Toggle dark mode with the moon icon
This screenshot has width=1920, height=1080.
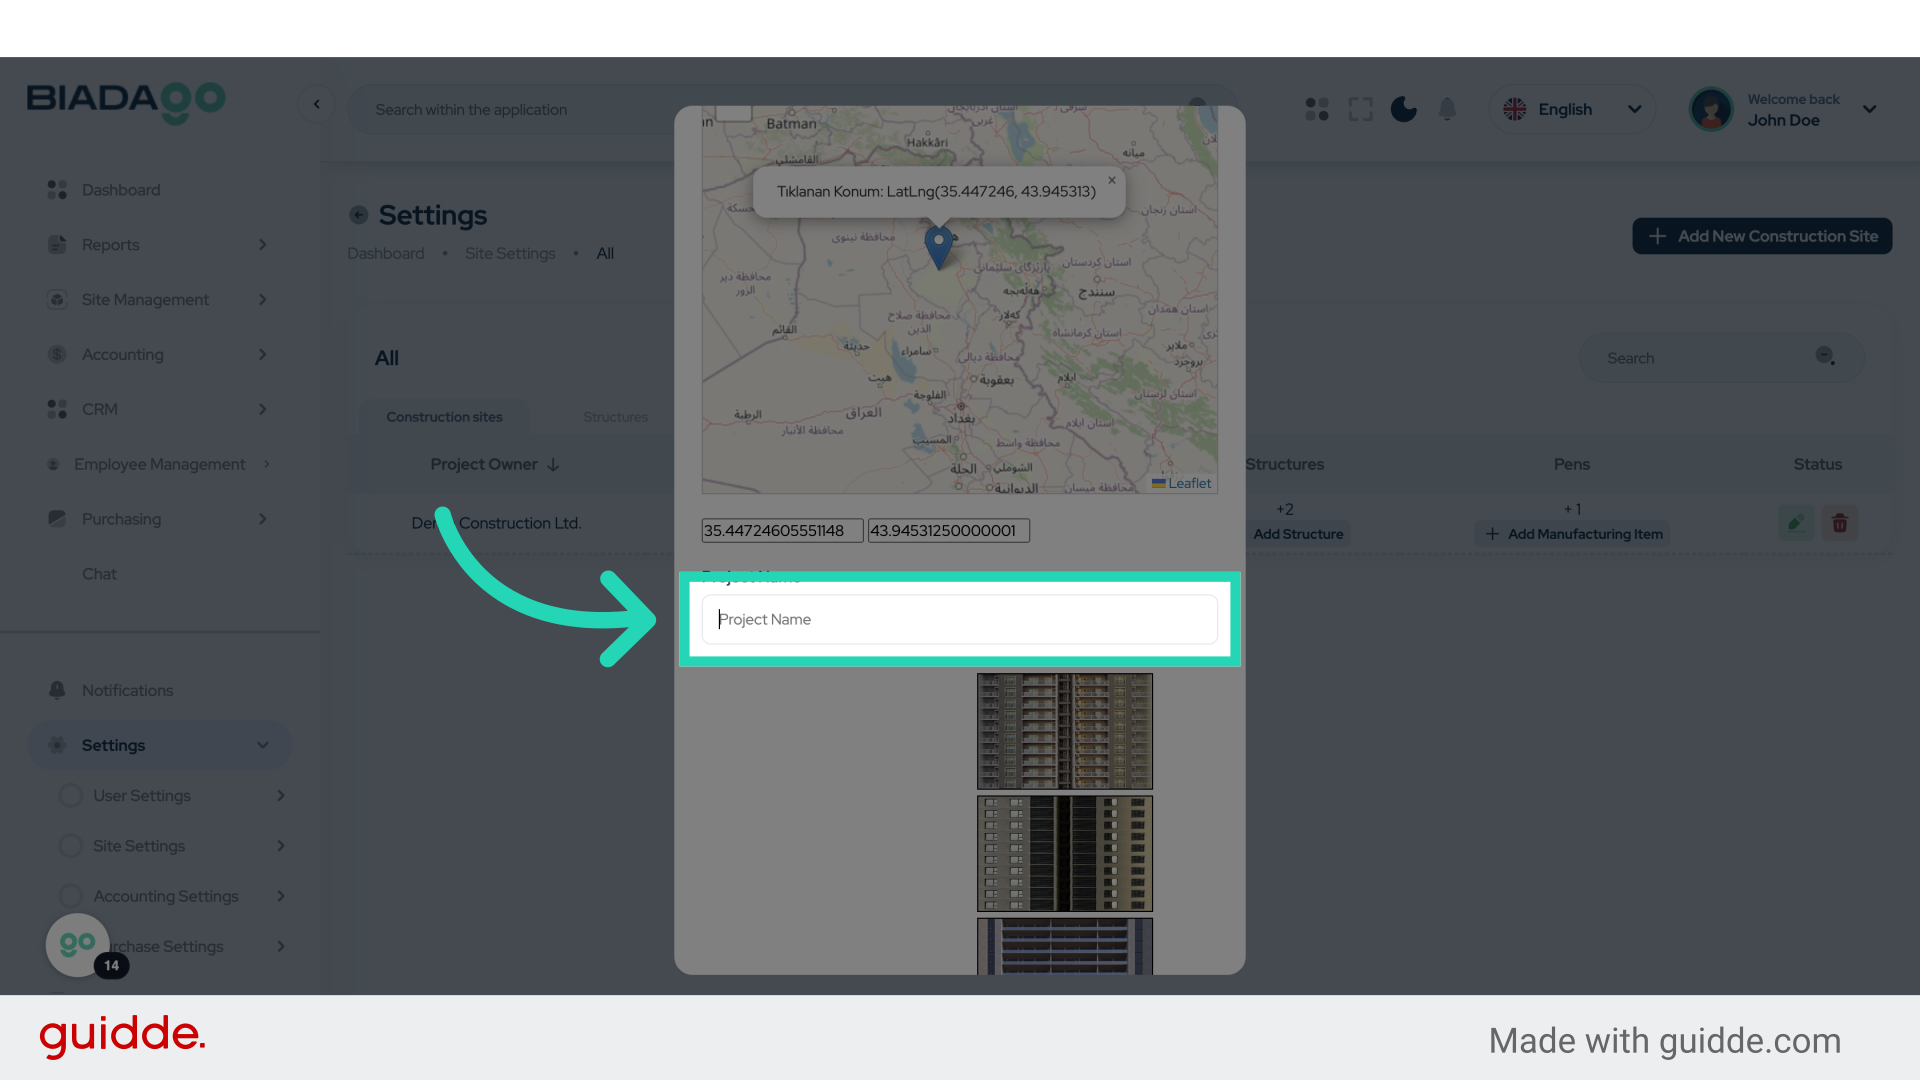[x=1403, y=109]
